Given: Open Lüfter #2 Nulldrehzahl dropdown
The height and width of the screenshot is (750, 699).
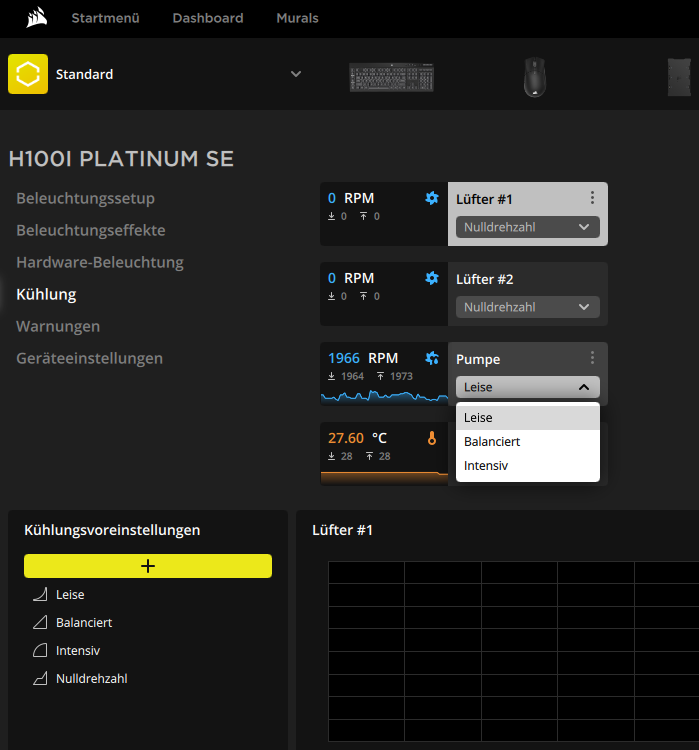Looking at the screenshot, I should [528, 307].
